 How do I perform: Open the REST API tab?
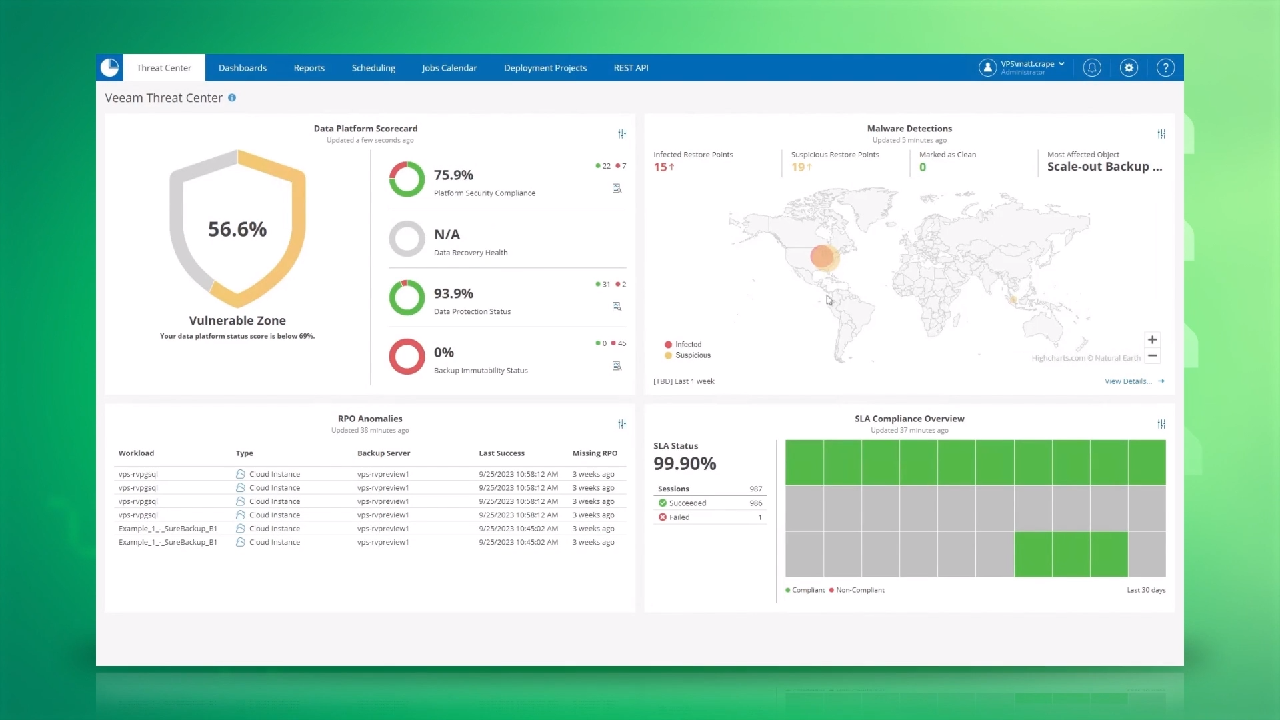[x=631, y=68]
